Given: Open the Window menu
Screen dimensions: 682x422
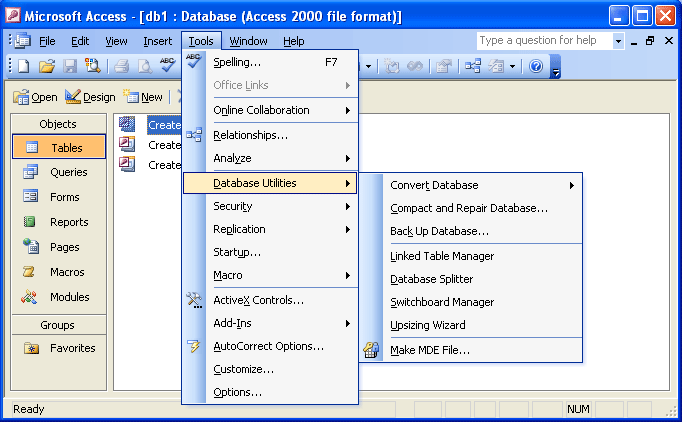Looking at the screenshot, I should point(248,41).
